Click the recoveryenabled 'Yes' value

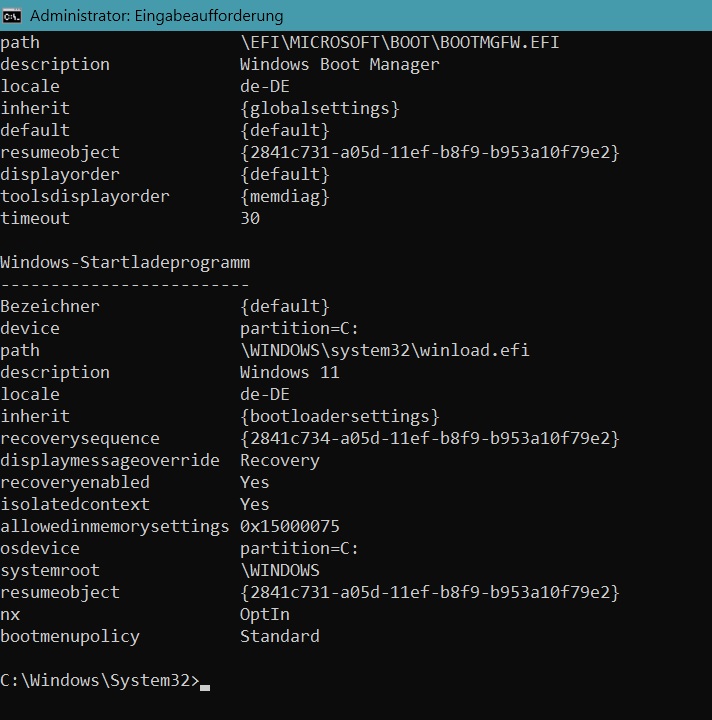(255, 483)
